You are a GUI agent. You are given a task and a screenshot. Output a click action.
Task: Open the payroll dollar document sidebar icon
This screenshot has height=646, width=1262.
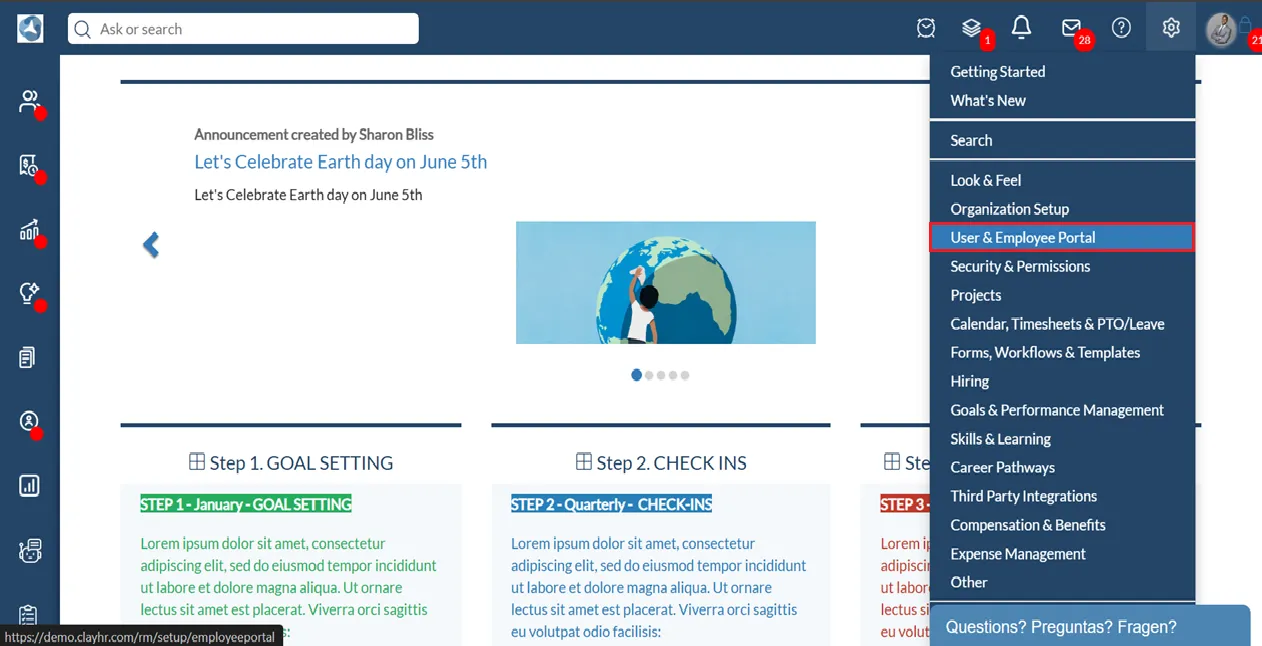pyautogui.click(x=29, y=165)
